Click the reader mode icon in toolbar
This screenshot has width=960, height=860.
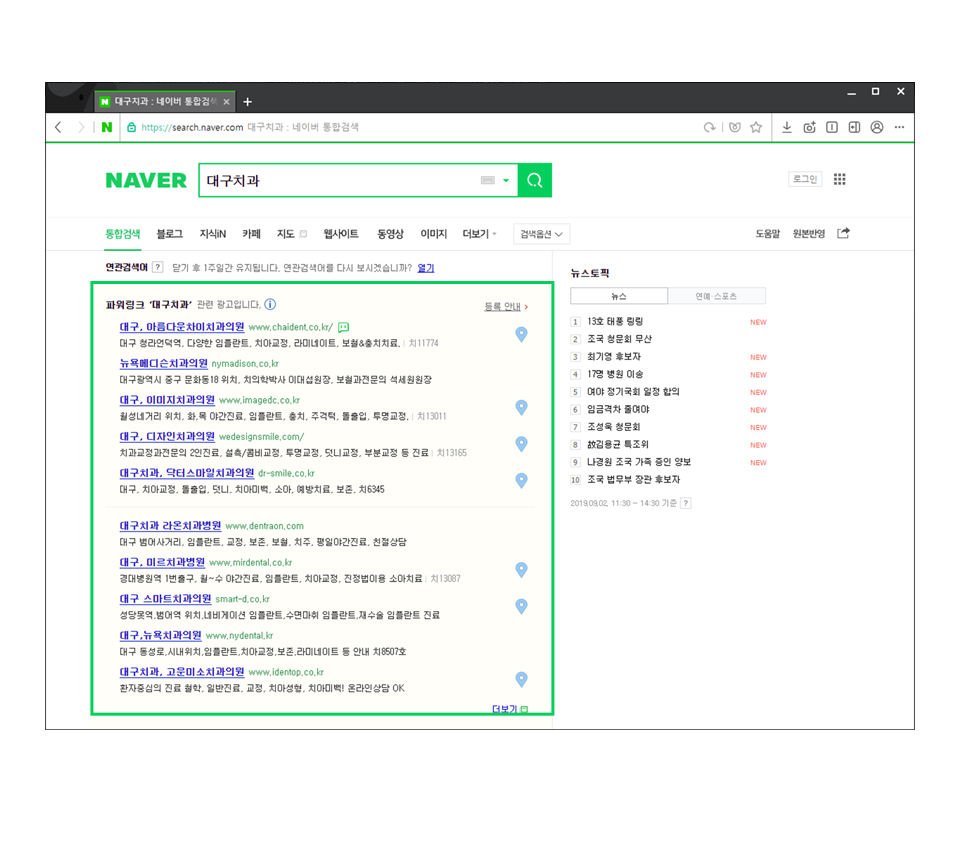pyautogui.click(x=831, y=127)
